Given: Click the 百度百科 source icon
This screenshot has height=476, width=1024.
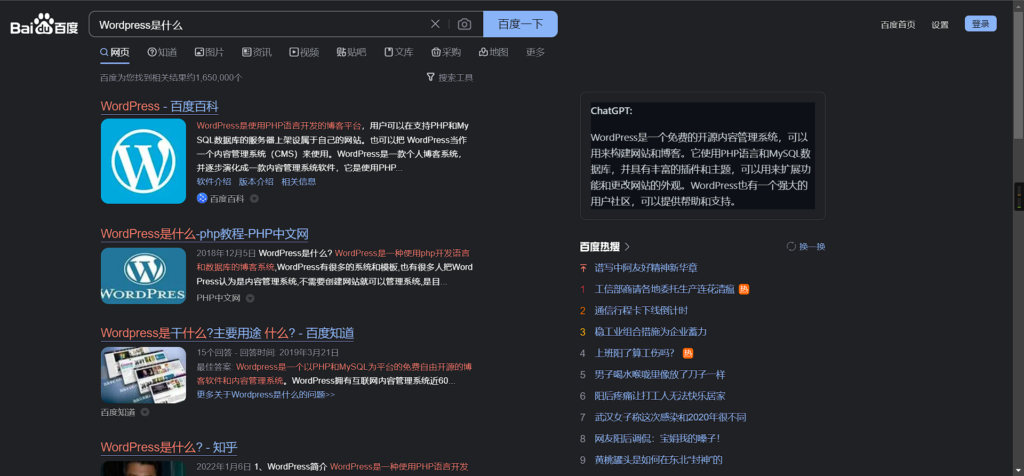Looking at the screenshot, I should coord(202,198).
